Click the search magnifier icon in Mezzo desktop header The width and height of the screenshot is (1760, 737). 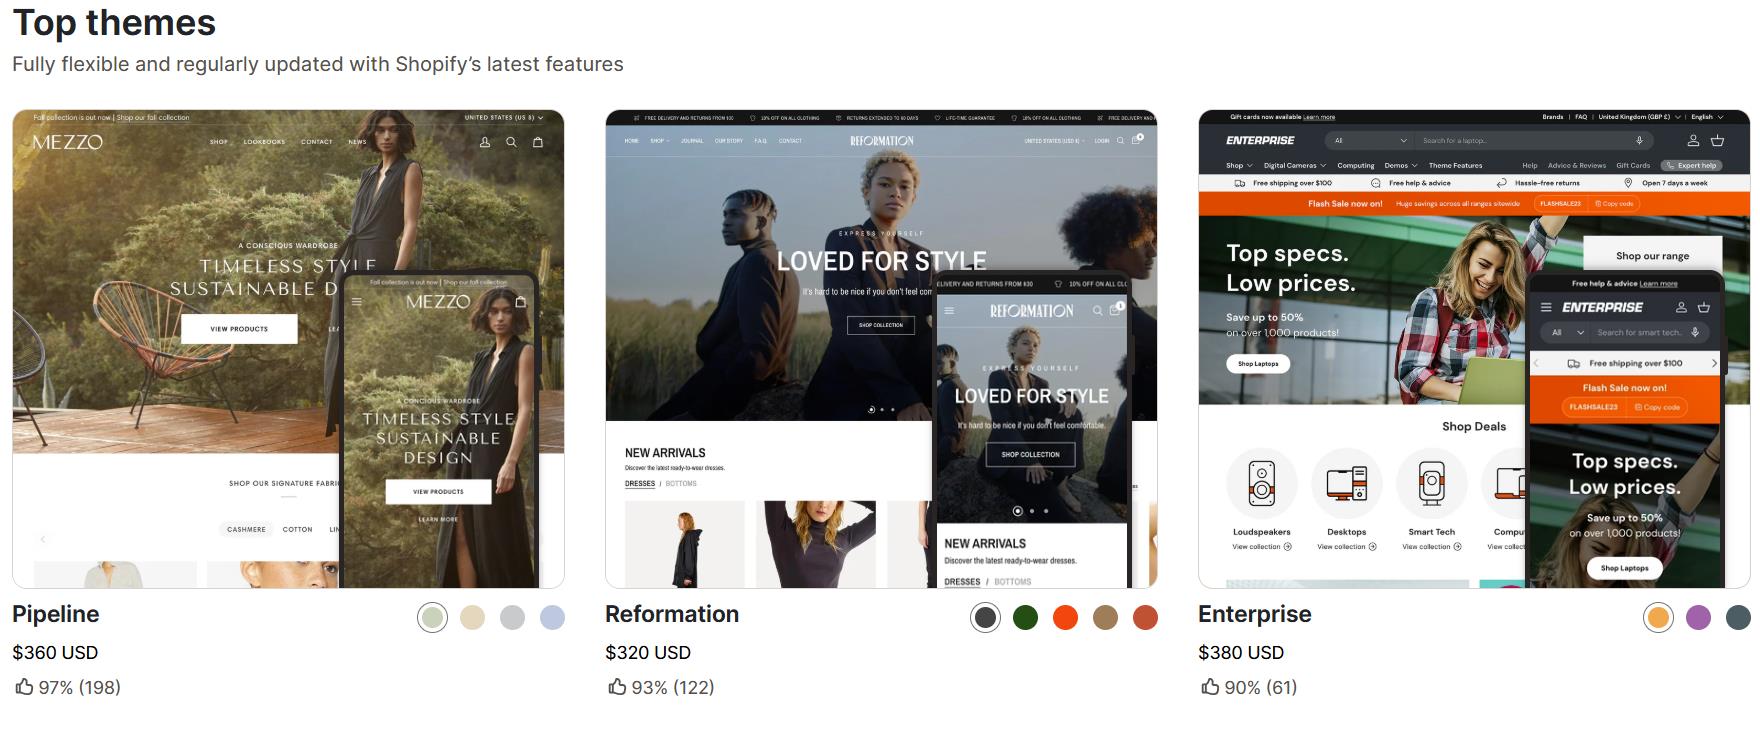click(511, 142)
